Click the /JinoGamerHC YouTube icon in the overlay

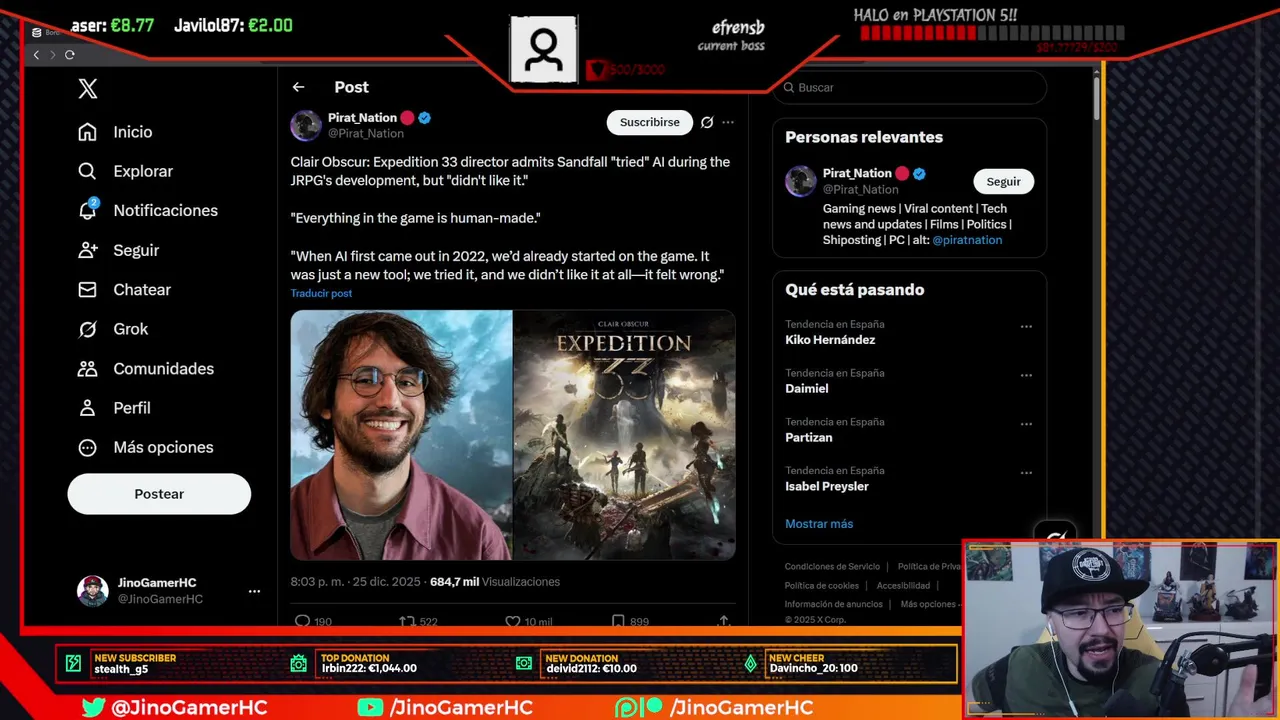pyautogui.click(x=370, y=707)
